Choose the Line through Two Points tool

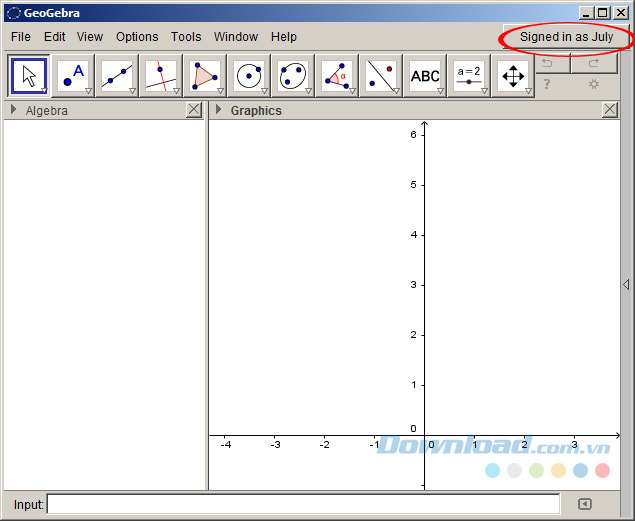pos(117,76)
